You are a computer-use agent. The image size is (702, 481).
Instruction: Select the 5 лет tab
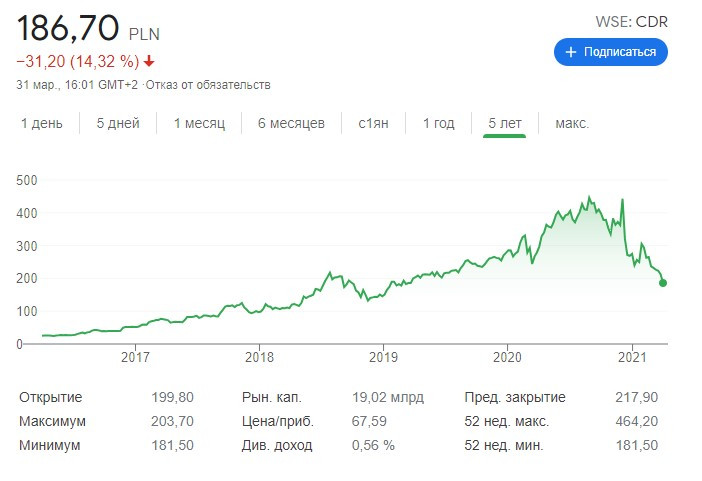[x=505, y=123]
